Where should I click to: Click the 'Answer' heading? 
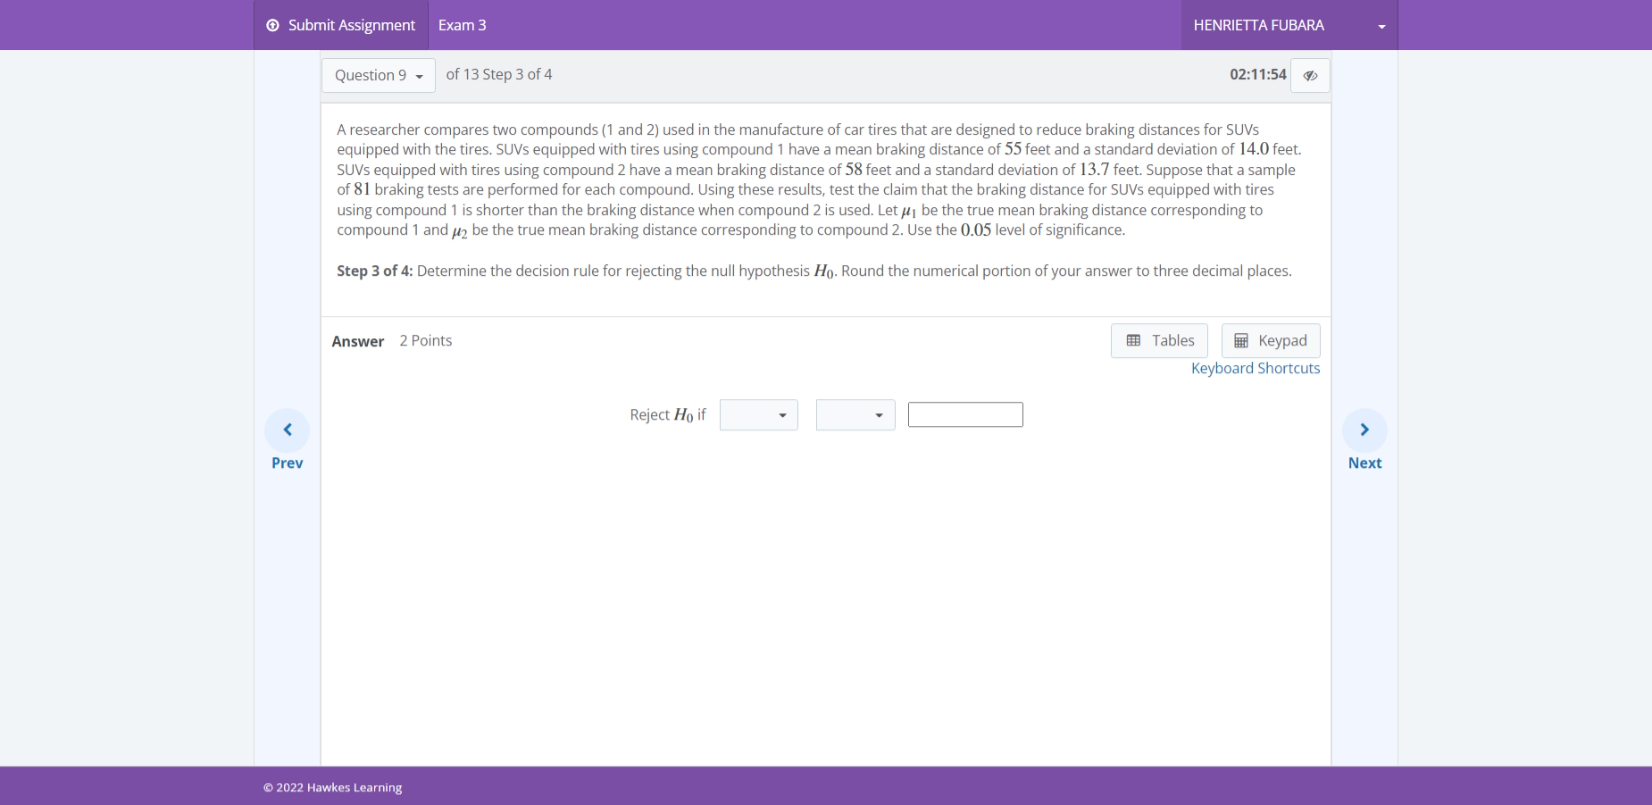[x=358, y=342]
